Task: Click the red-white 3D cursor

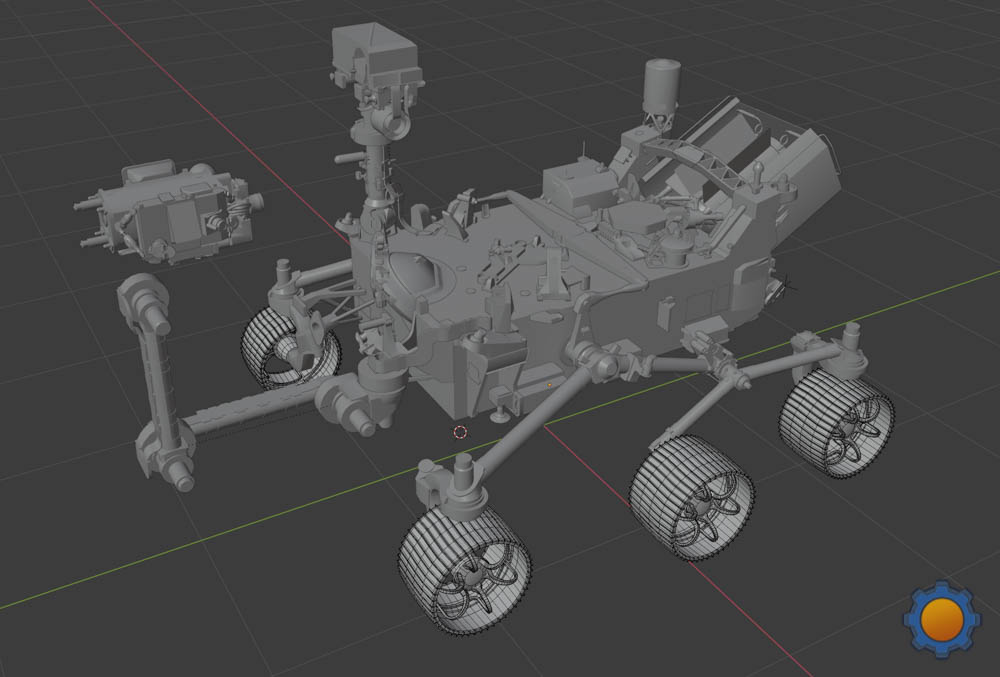Action: 460,432
